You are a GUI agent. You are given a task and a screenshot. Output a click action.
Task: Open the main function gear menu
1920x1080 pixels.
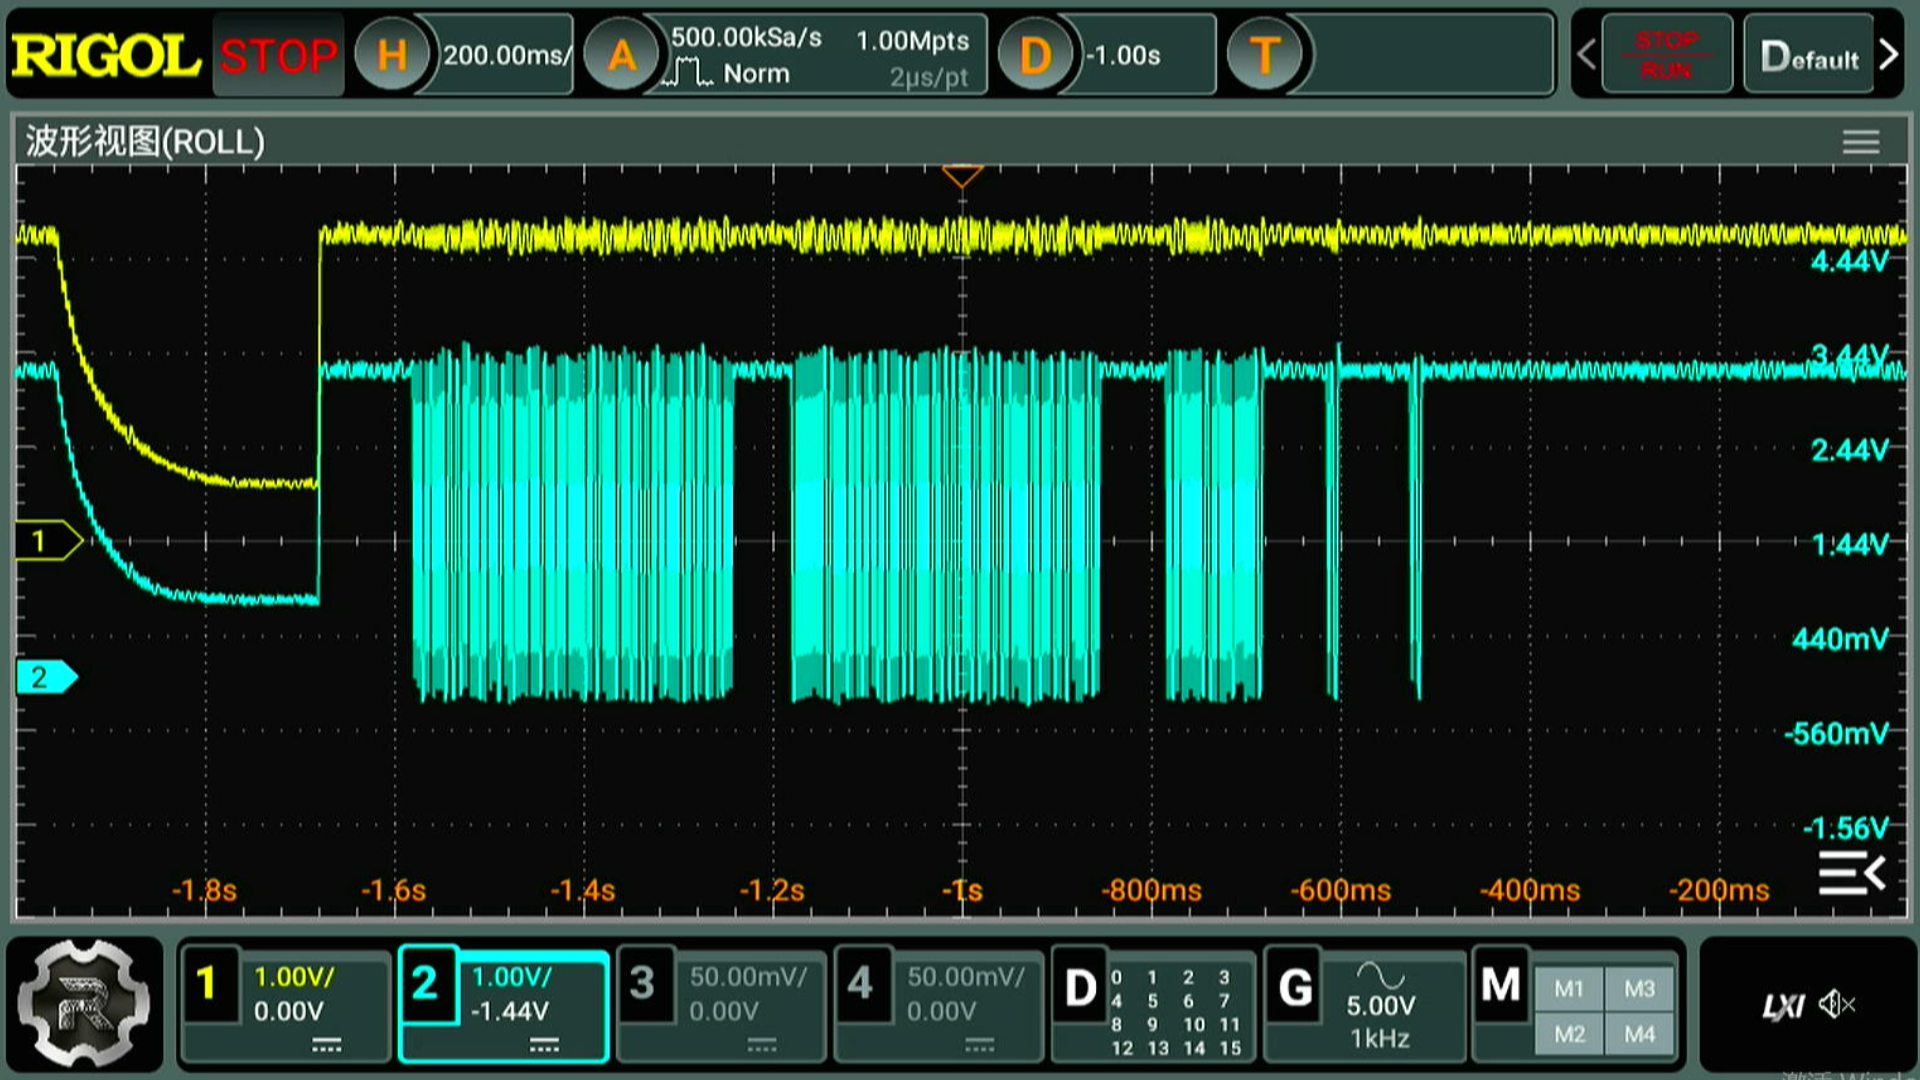[x=84, y=1004]
